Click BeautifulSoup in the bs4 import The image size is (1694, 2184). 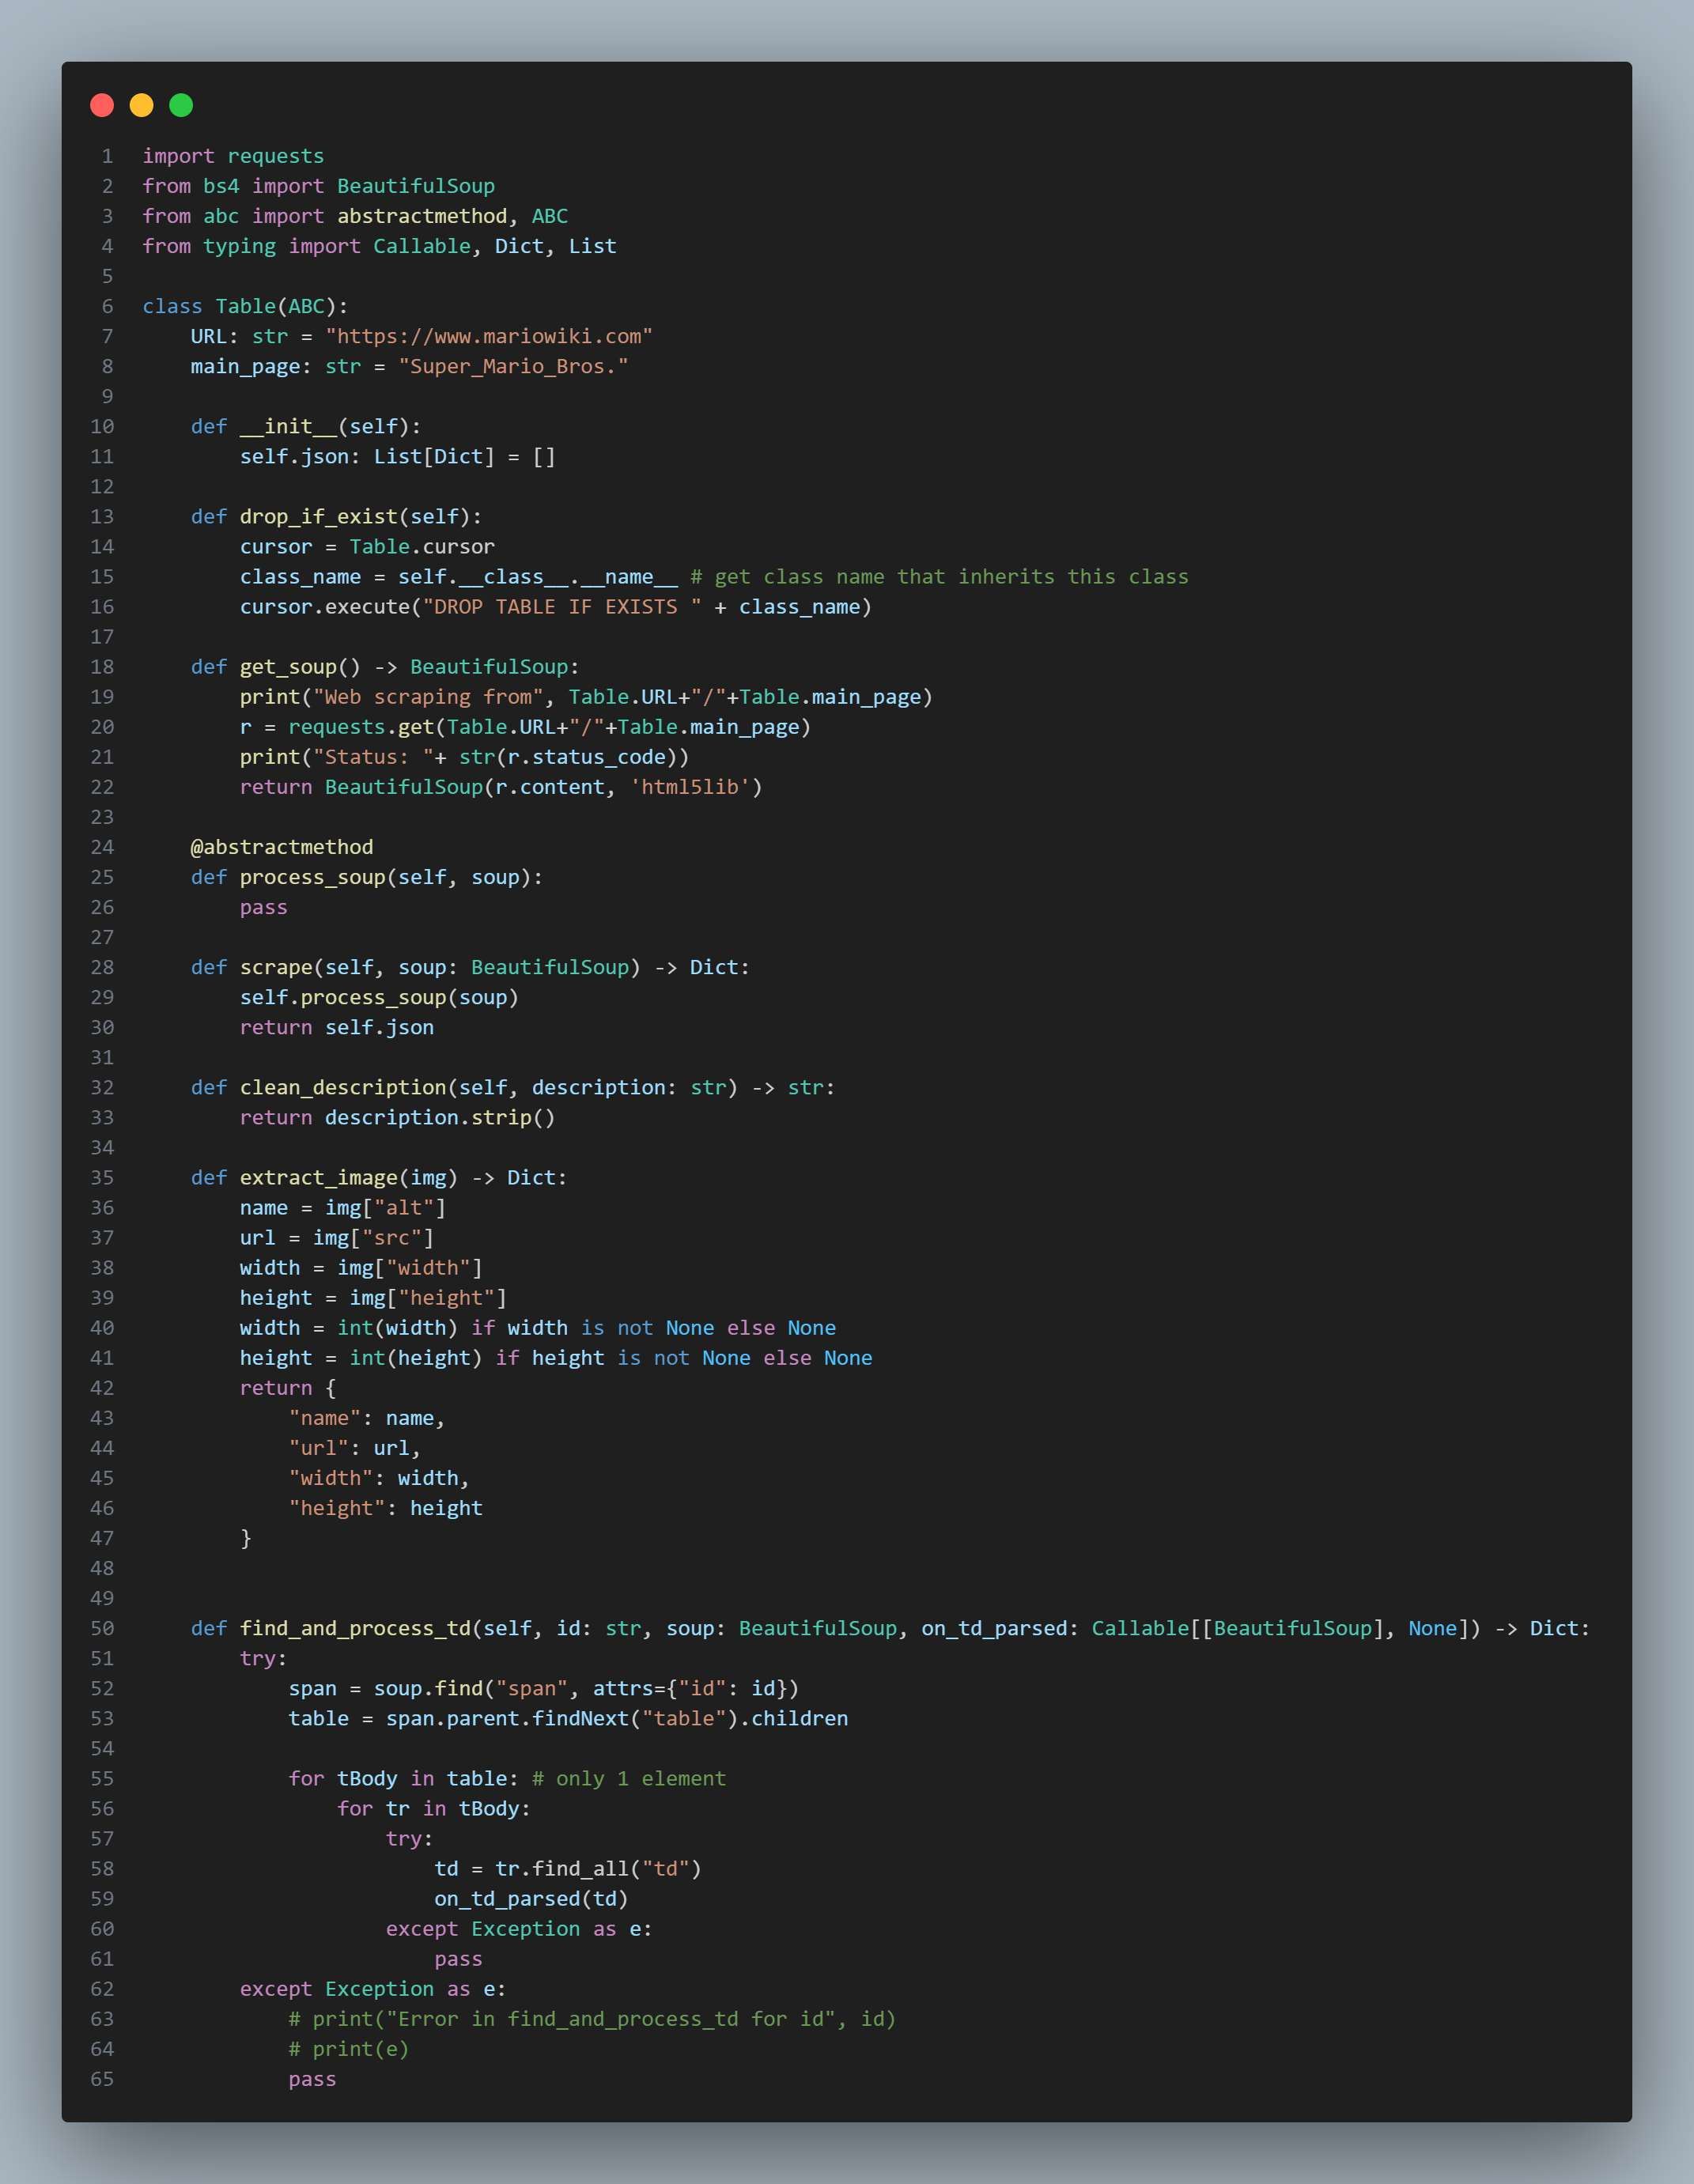click(x=415, y=186)
